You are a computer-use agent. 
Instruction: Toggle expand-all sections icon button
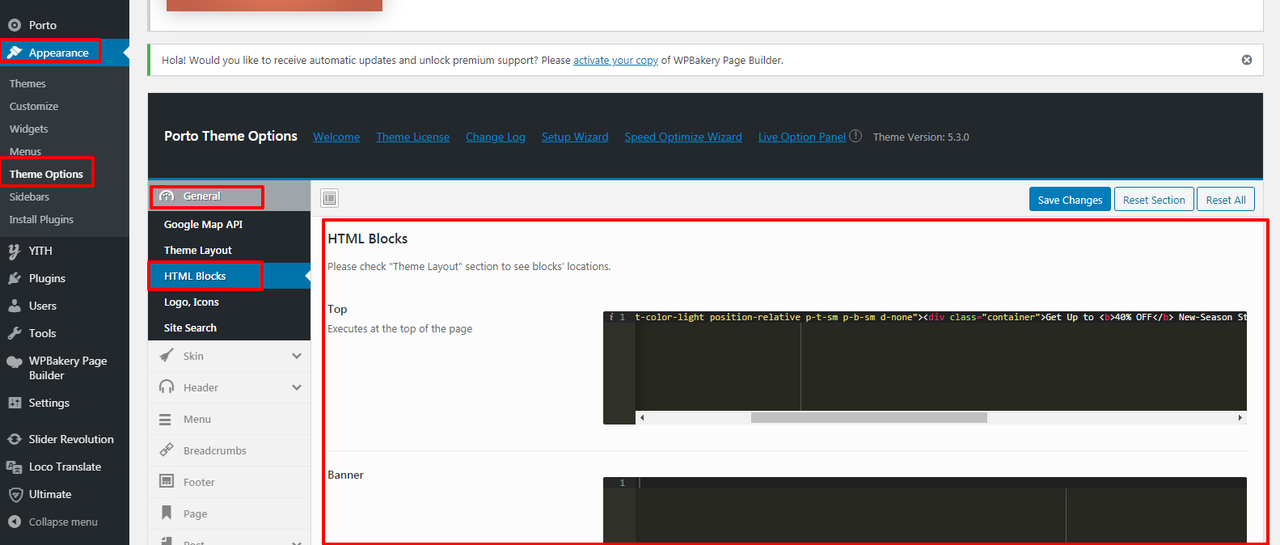[331, 199]
